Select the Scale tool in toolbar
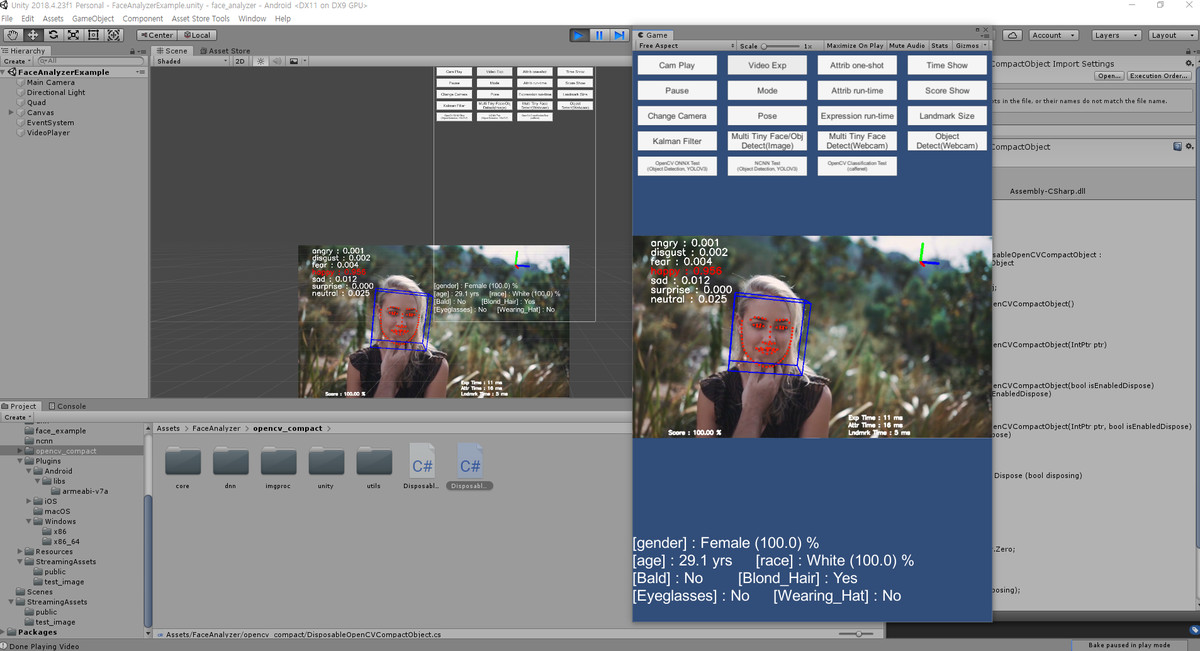The height and width of the screenshot is (651, 1200). coord(73,35)
